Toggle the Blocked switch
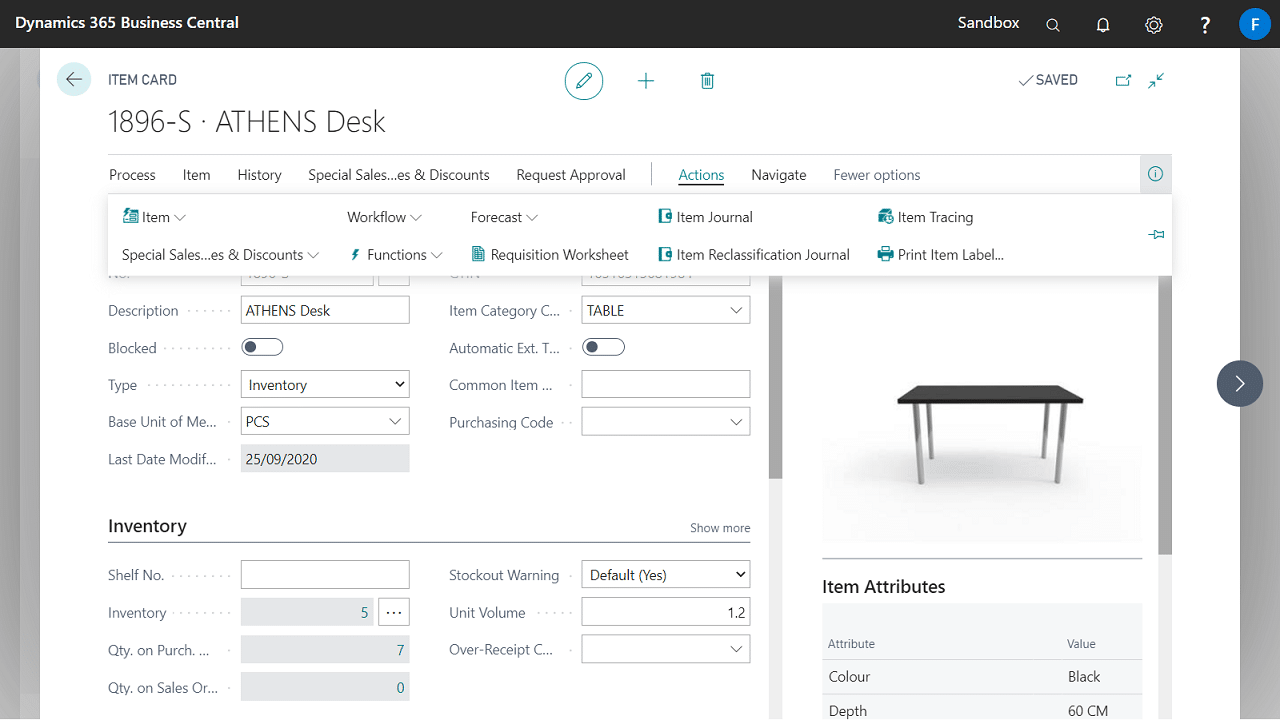 pyautogui.click(x=262, y=347)
